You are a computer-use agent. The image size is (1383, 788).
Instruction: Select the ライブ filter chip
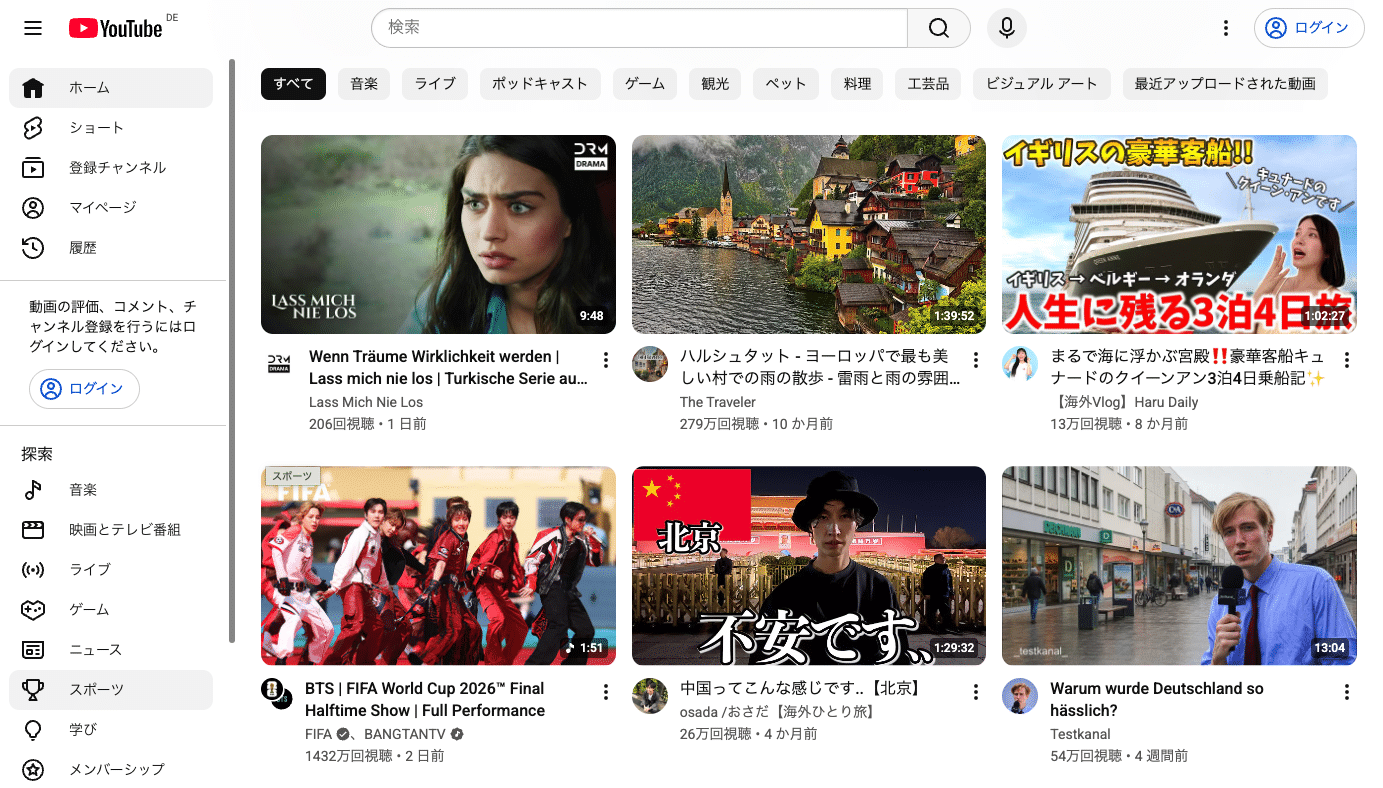(435, 84)
